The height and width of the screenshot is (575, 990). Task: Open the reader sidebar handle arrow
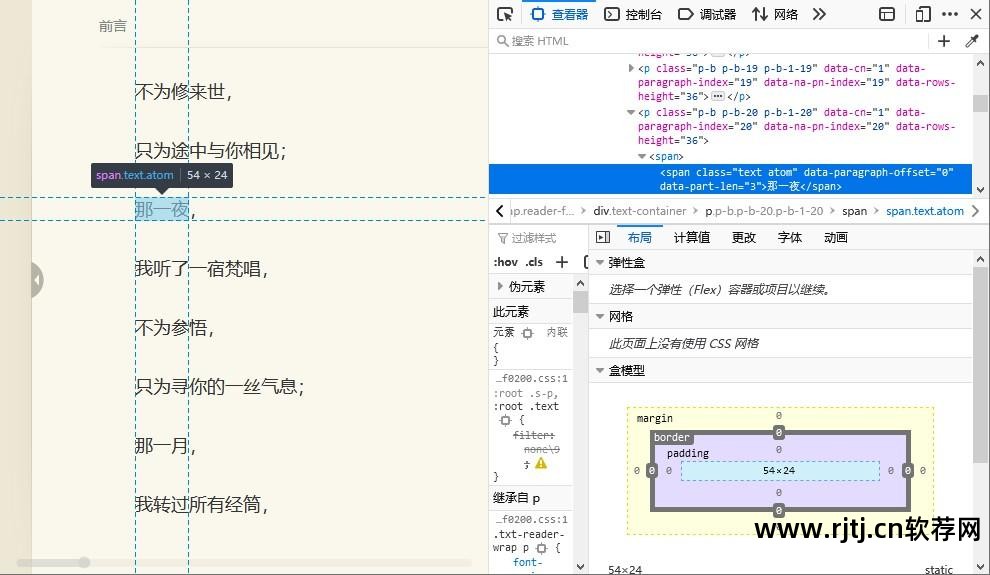(37, 279)
